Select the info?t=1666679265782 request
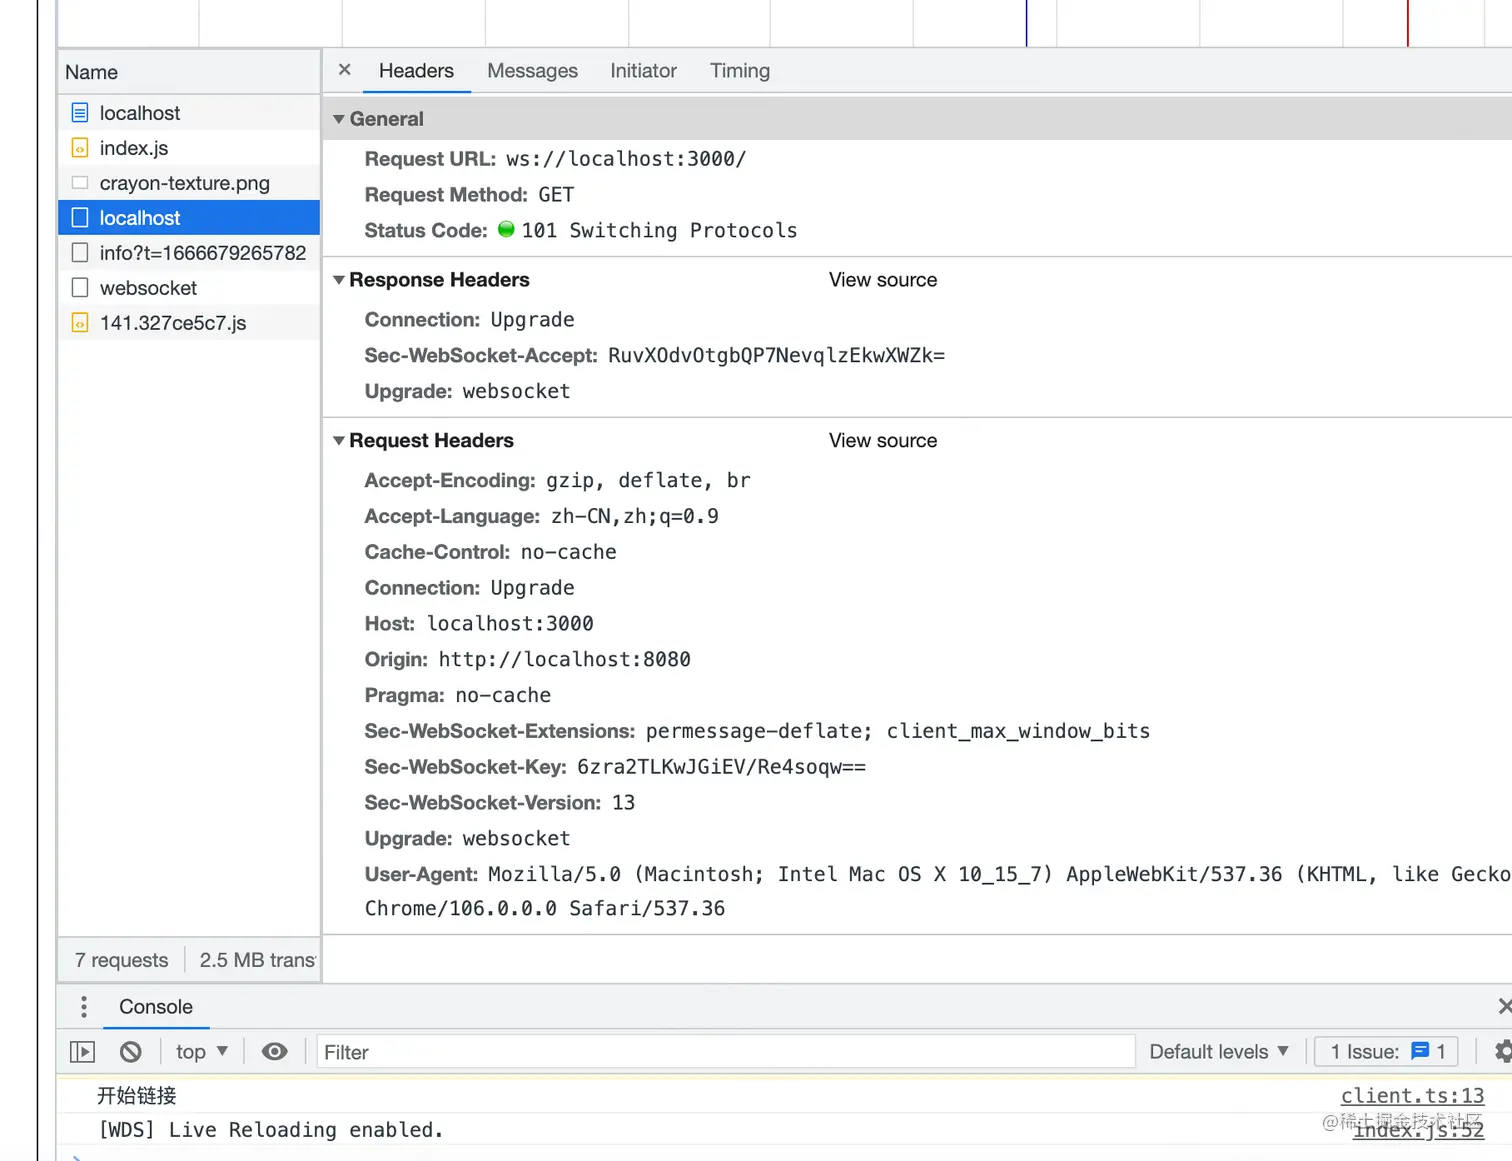Image resolution: width=1512 pixels, height=1161 pixels. point(189,253)
